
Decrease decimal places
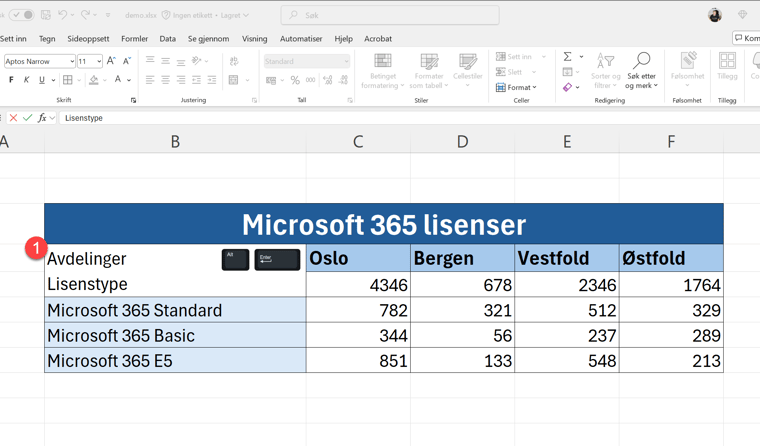344,80
